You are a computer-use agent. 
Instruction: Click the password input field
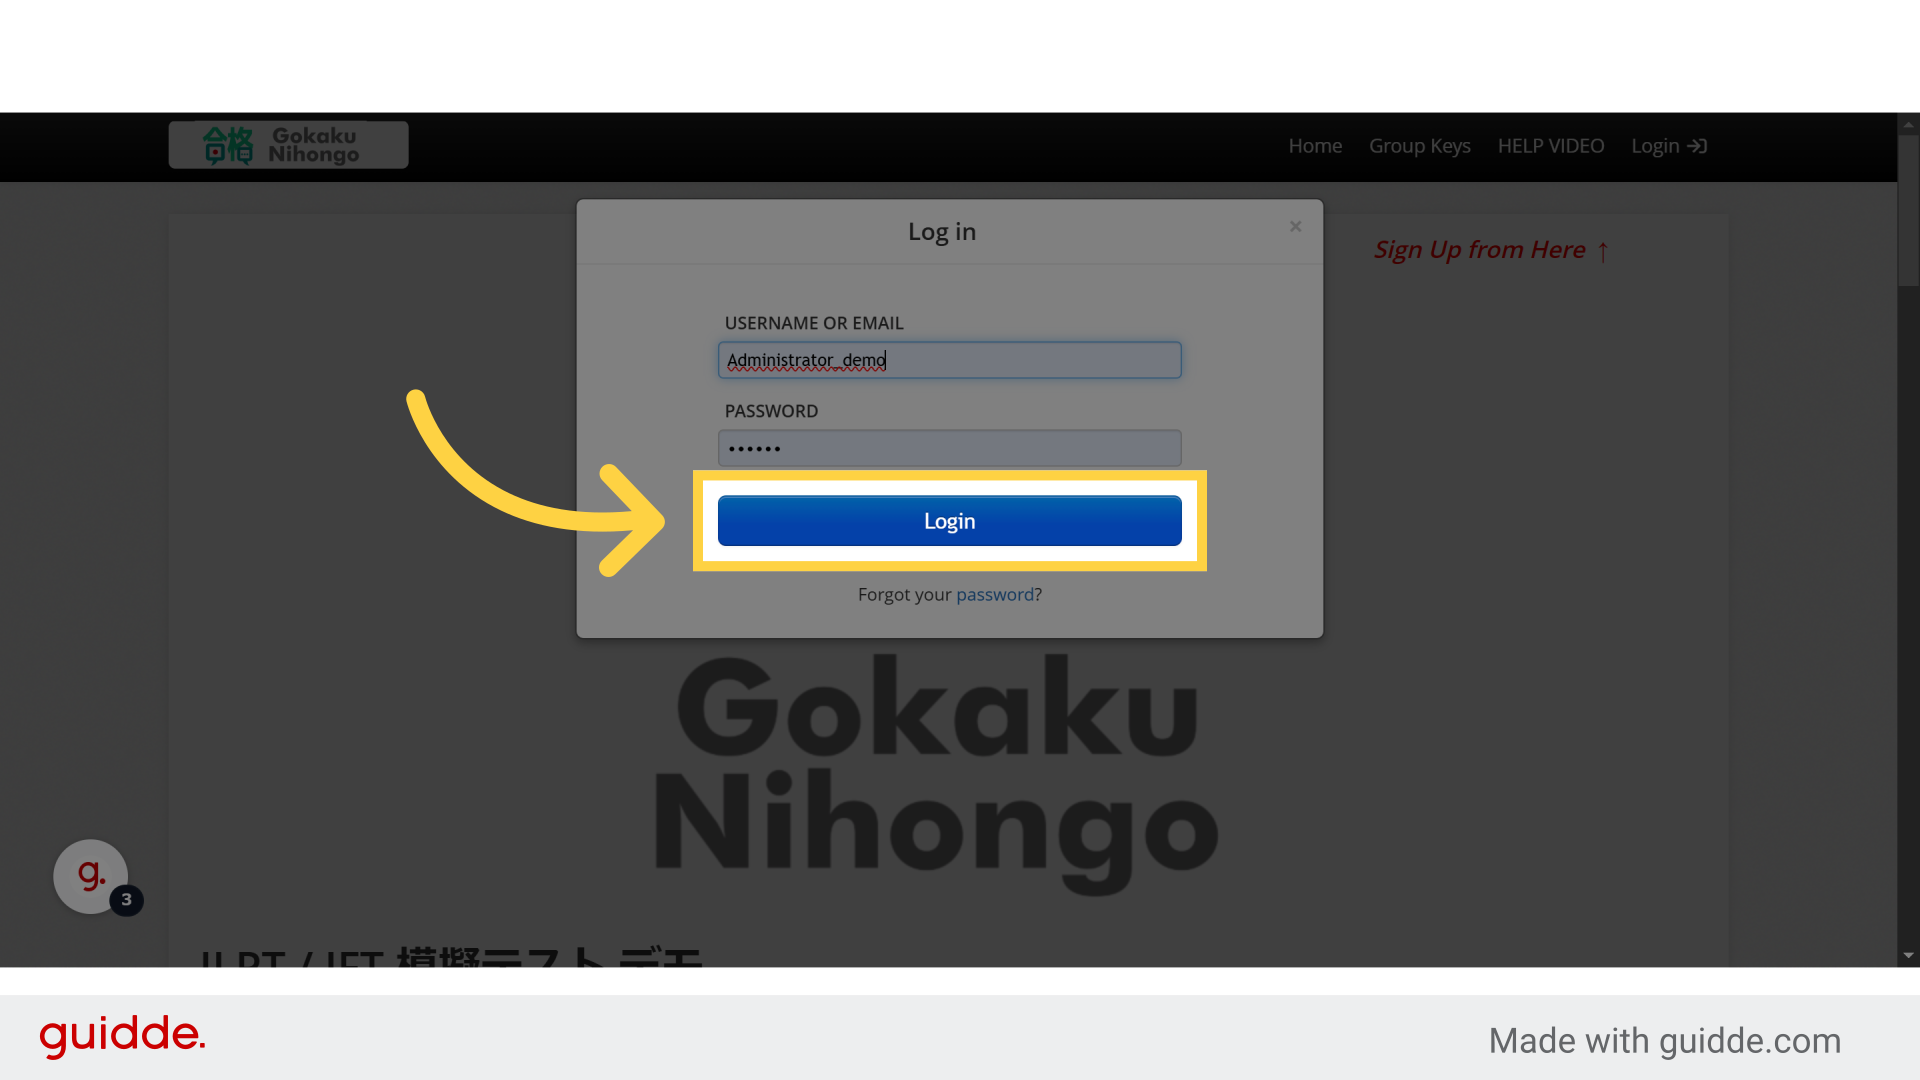(x=949, y=448)
